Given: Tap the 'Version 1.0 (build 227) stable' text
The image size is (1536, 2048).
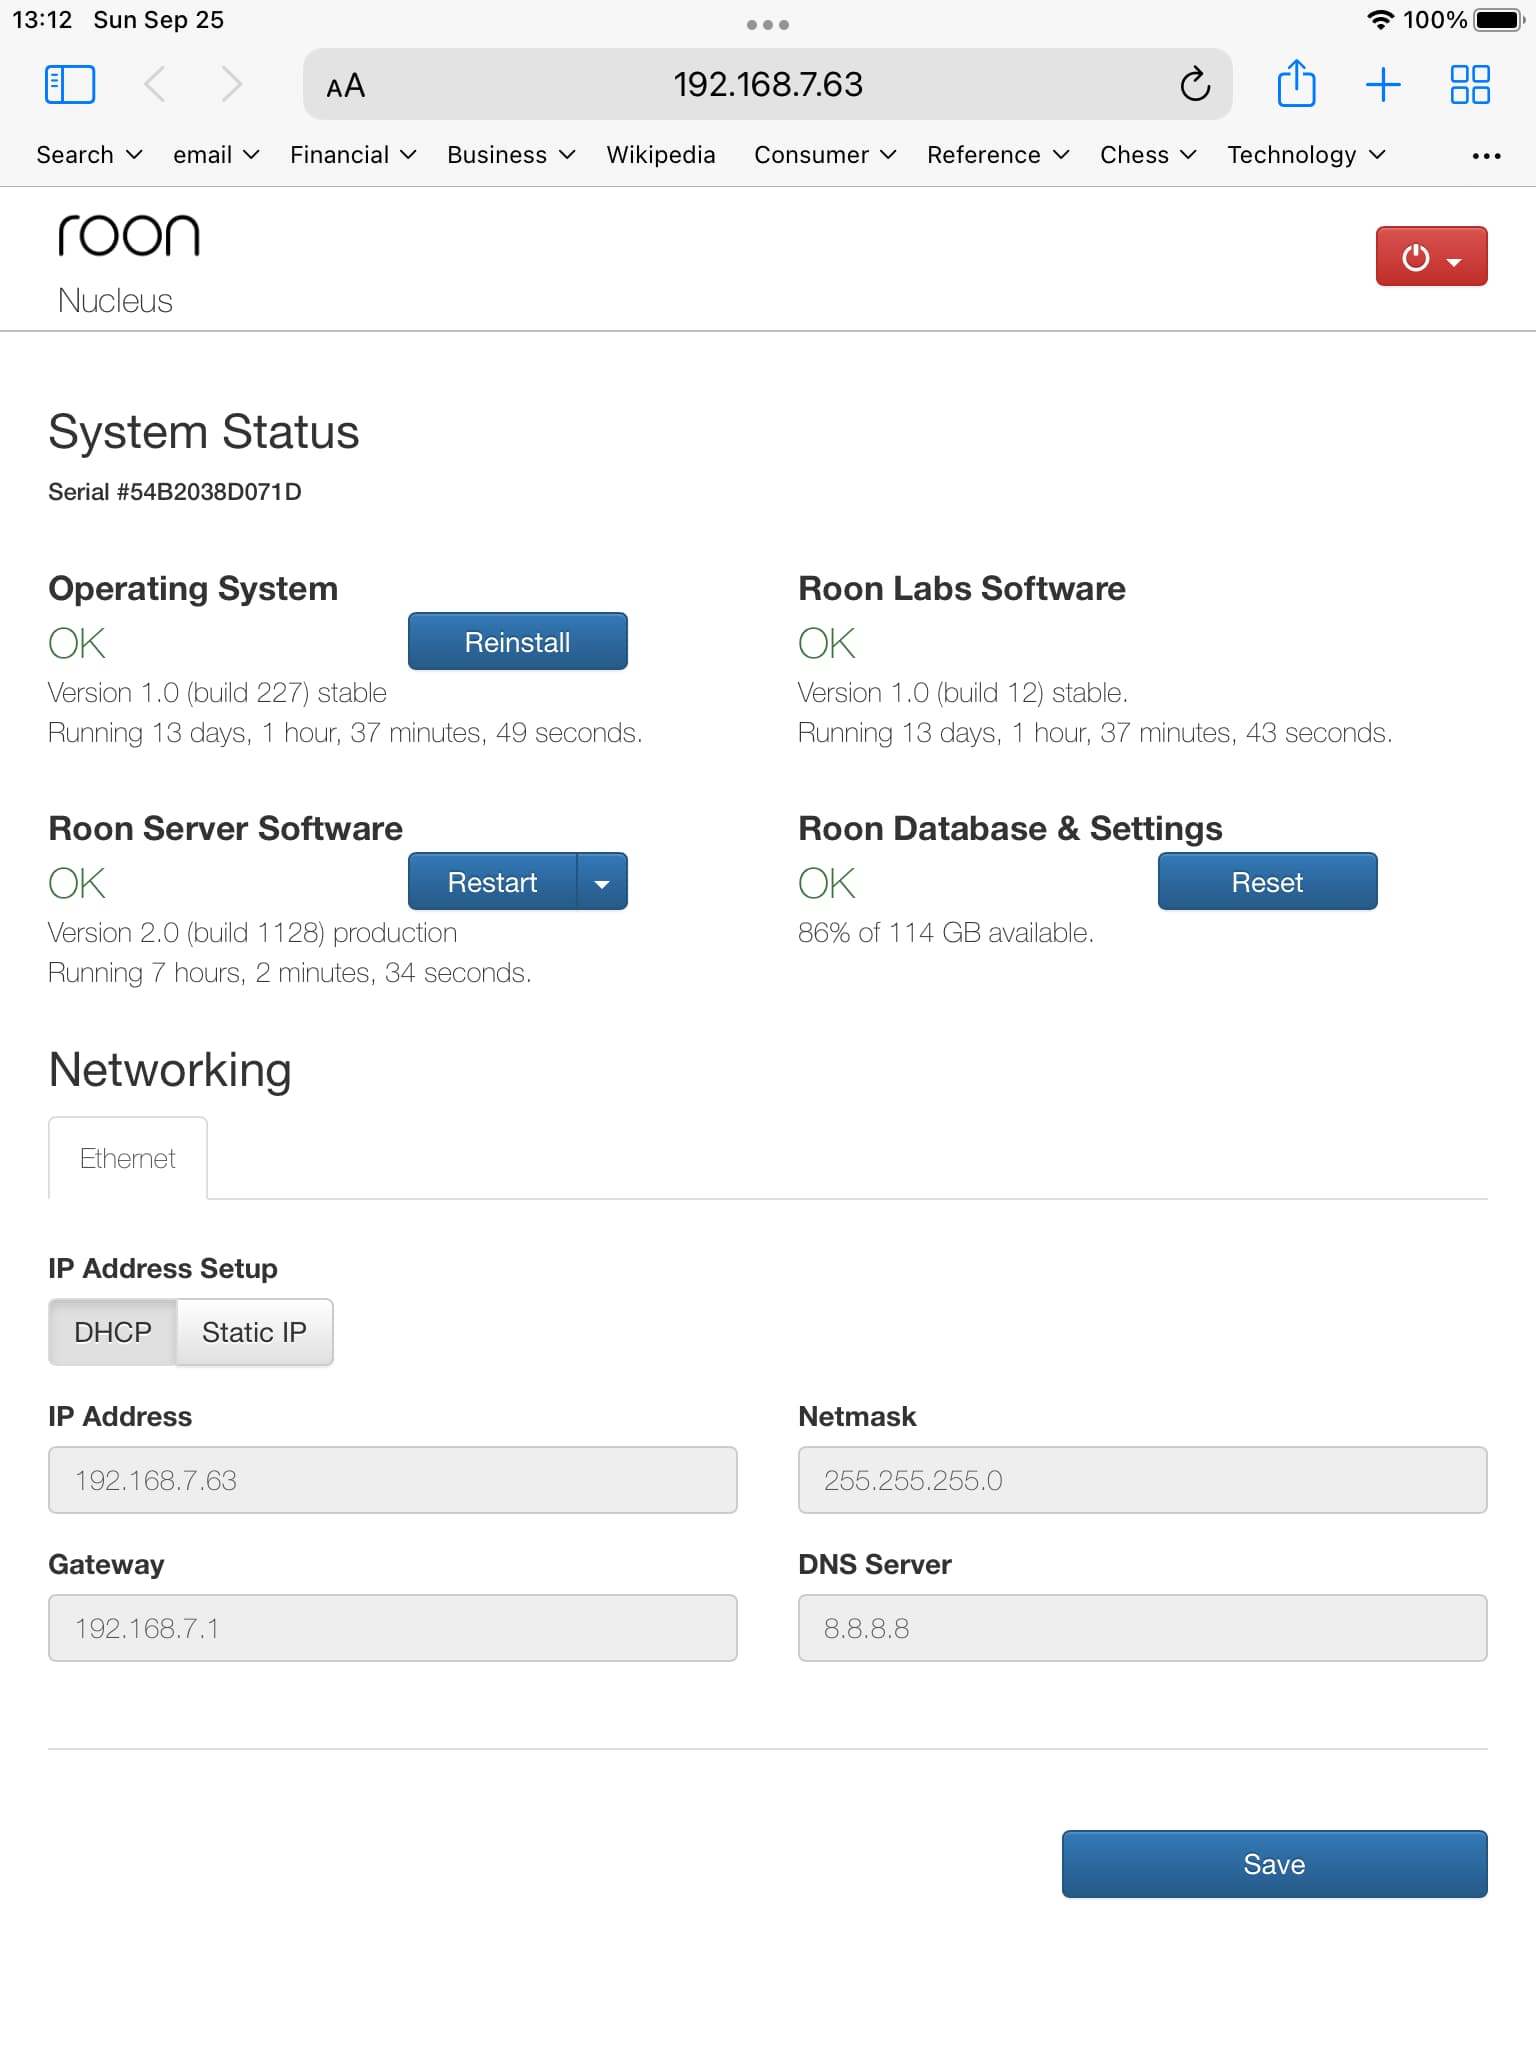Looking at the screenshot, I should coord(217,693).
